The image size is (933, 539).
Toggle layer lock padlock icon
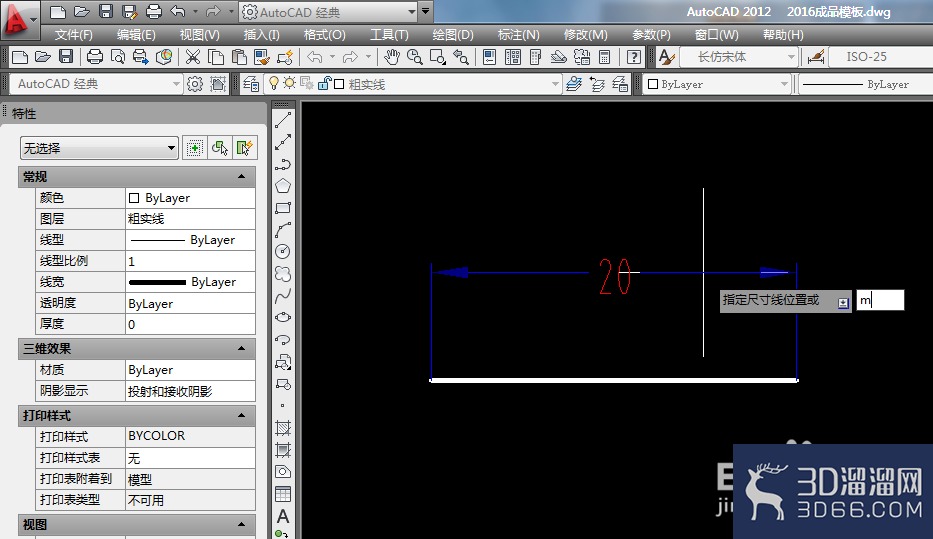coord(324,83)
